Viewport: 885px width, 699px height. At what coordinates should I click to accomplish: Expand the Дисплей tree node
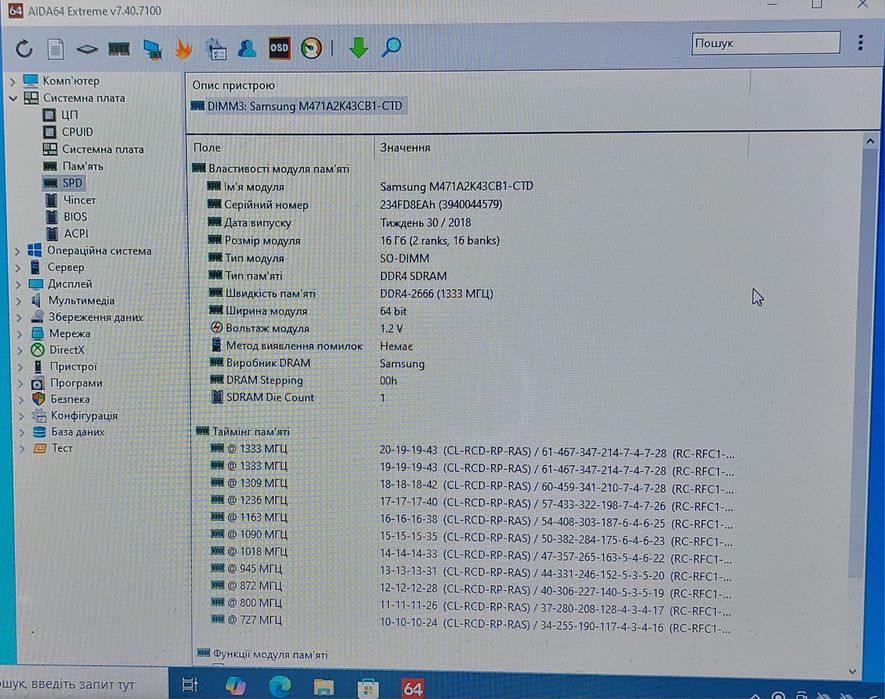click(x=19, y=285)
